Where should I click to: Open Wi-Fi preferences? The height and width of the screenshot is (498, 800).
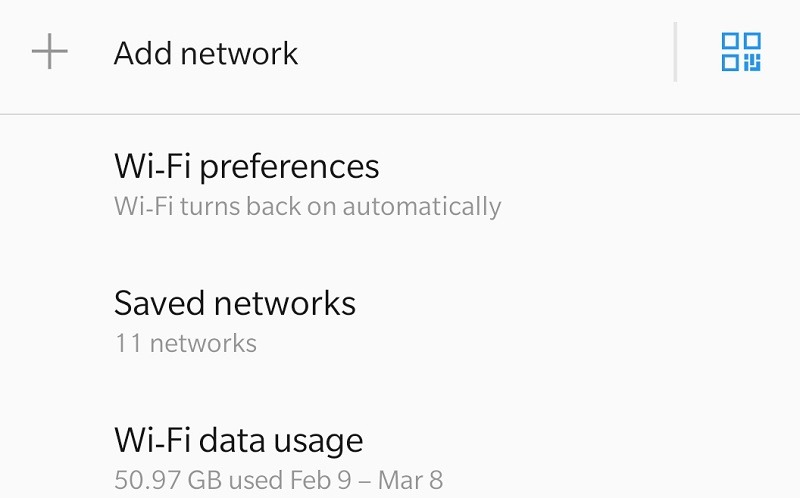(x=246, y=166)
